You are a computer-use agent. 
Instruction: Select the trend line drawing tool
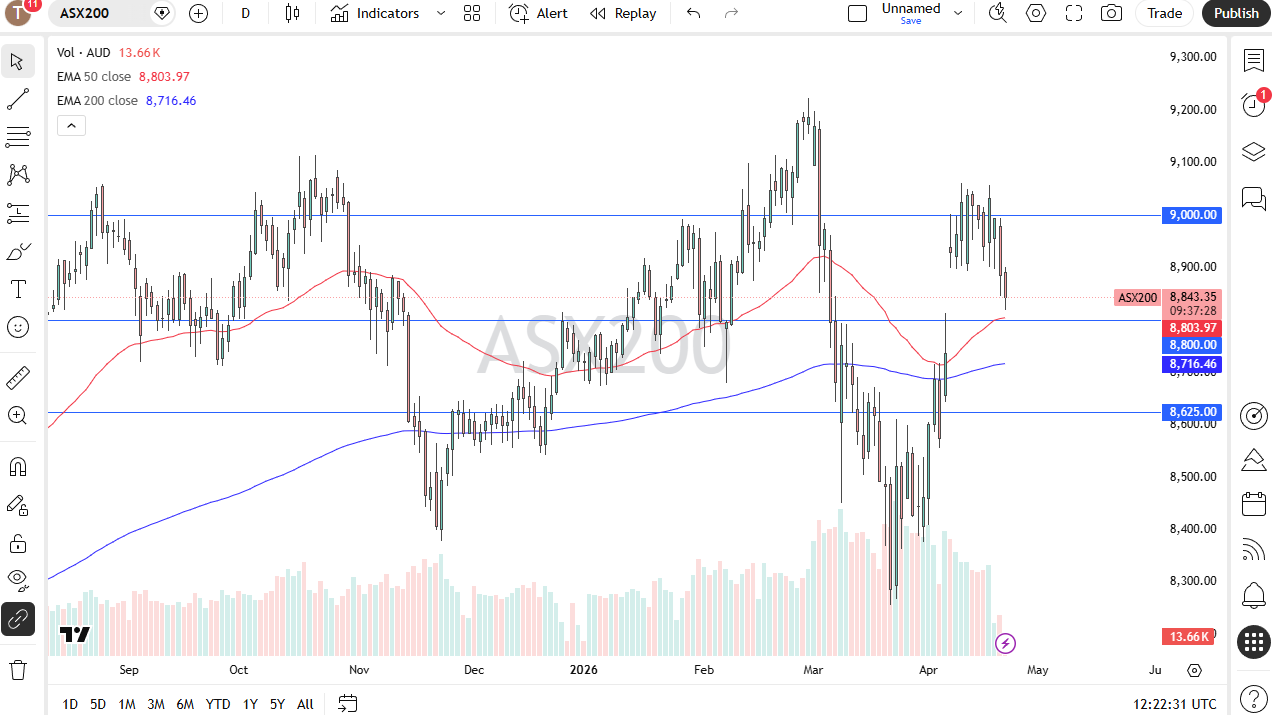click(17, 99)
